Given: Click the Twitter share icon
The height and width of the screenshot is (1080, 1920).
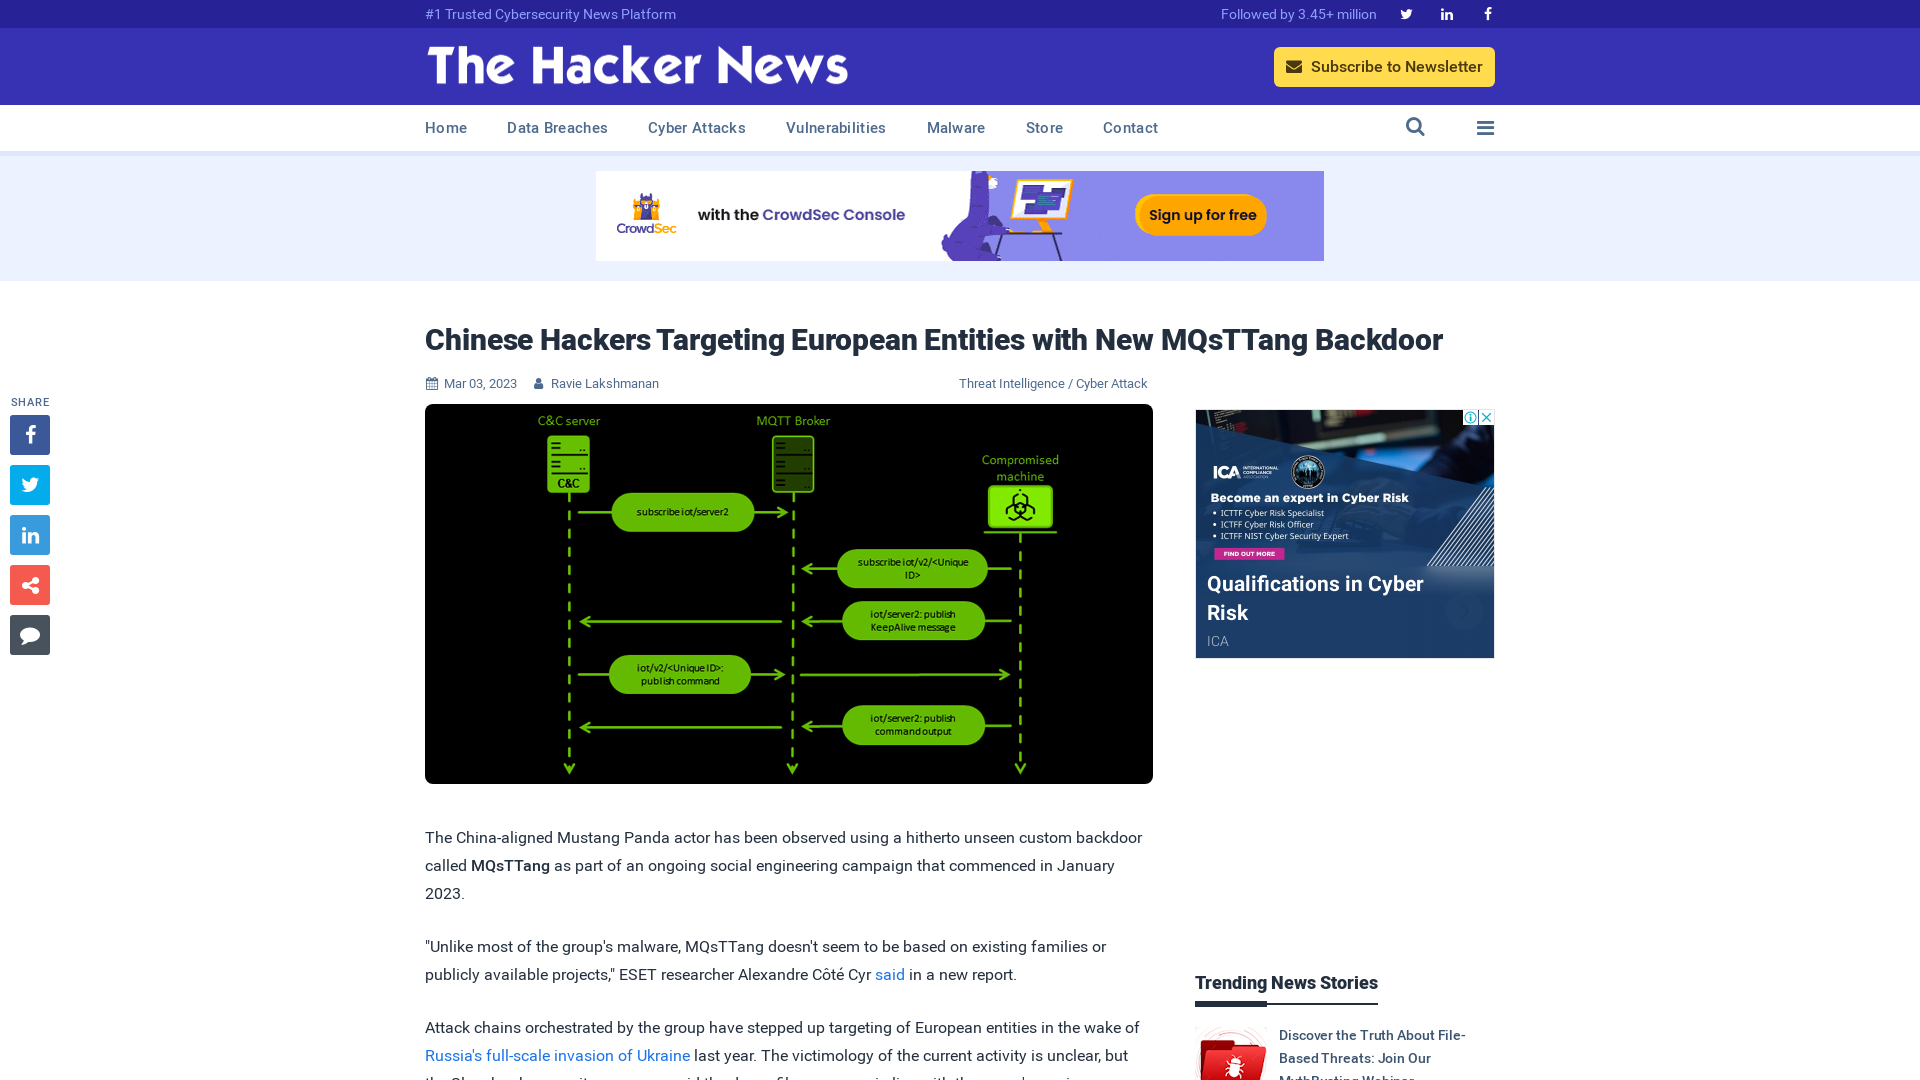Looking at the screenshot, I should pos(29,484).
